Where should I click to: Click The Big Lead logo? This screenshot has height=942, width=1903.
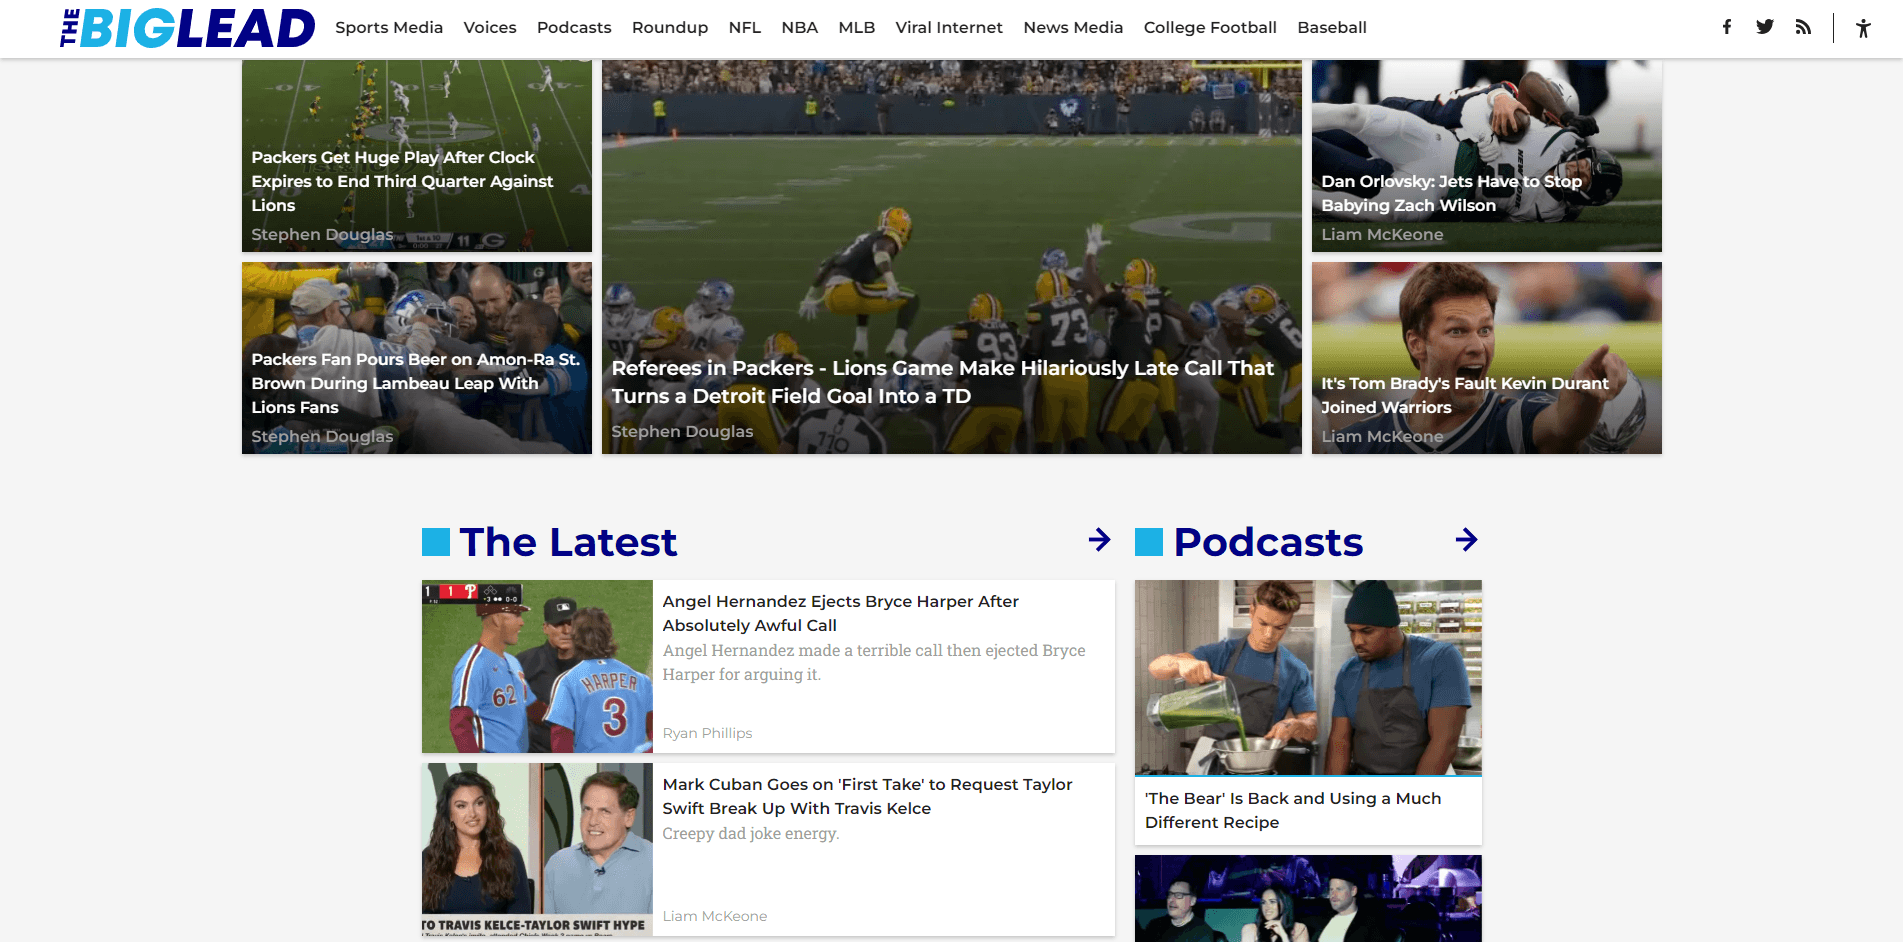coord(188,28)
